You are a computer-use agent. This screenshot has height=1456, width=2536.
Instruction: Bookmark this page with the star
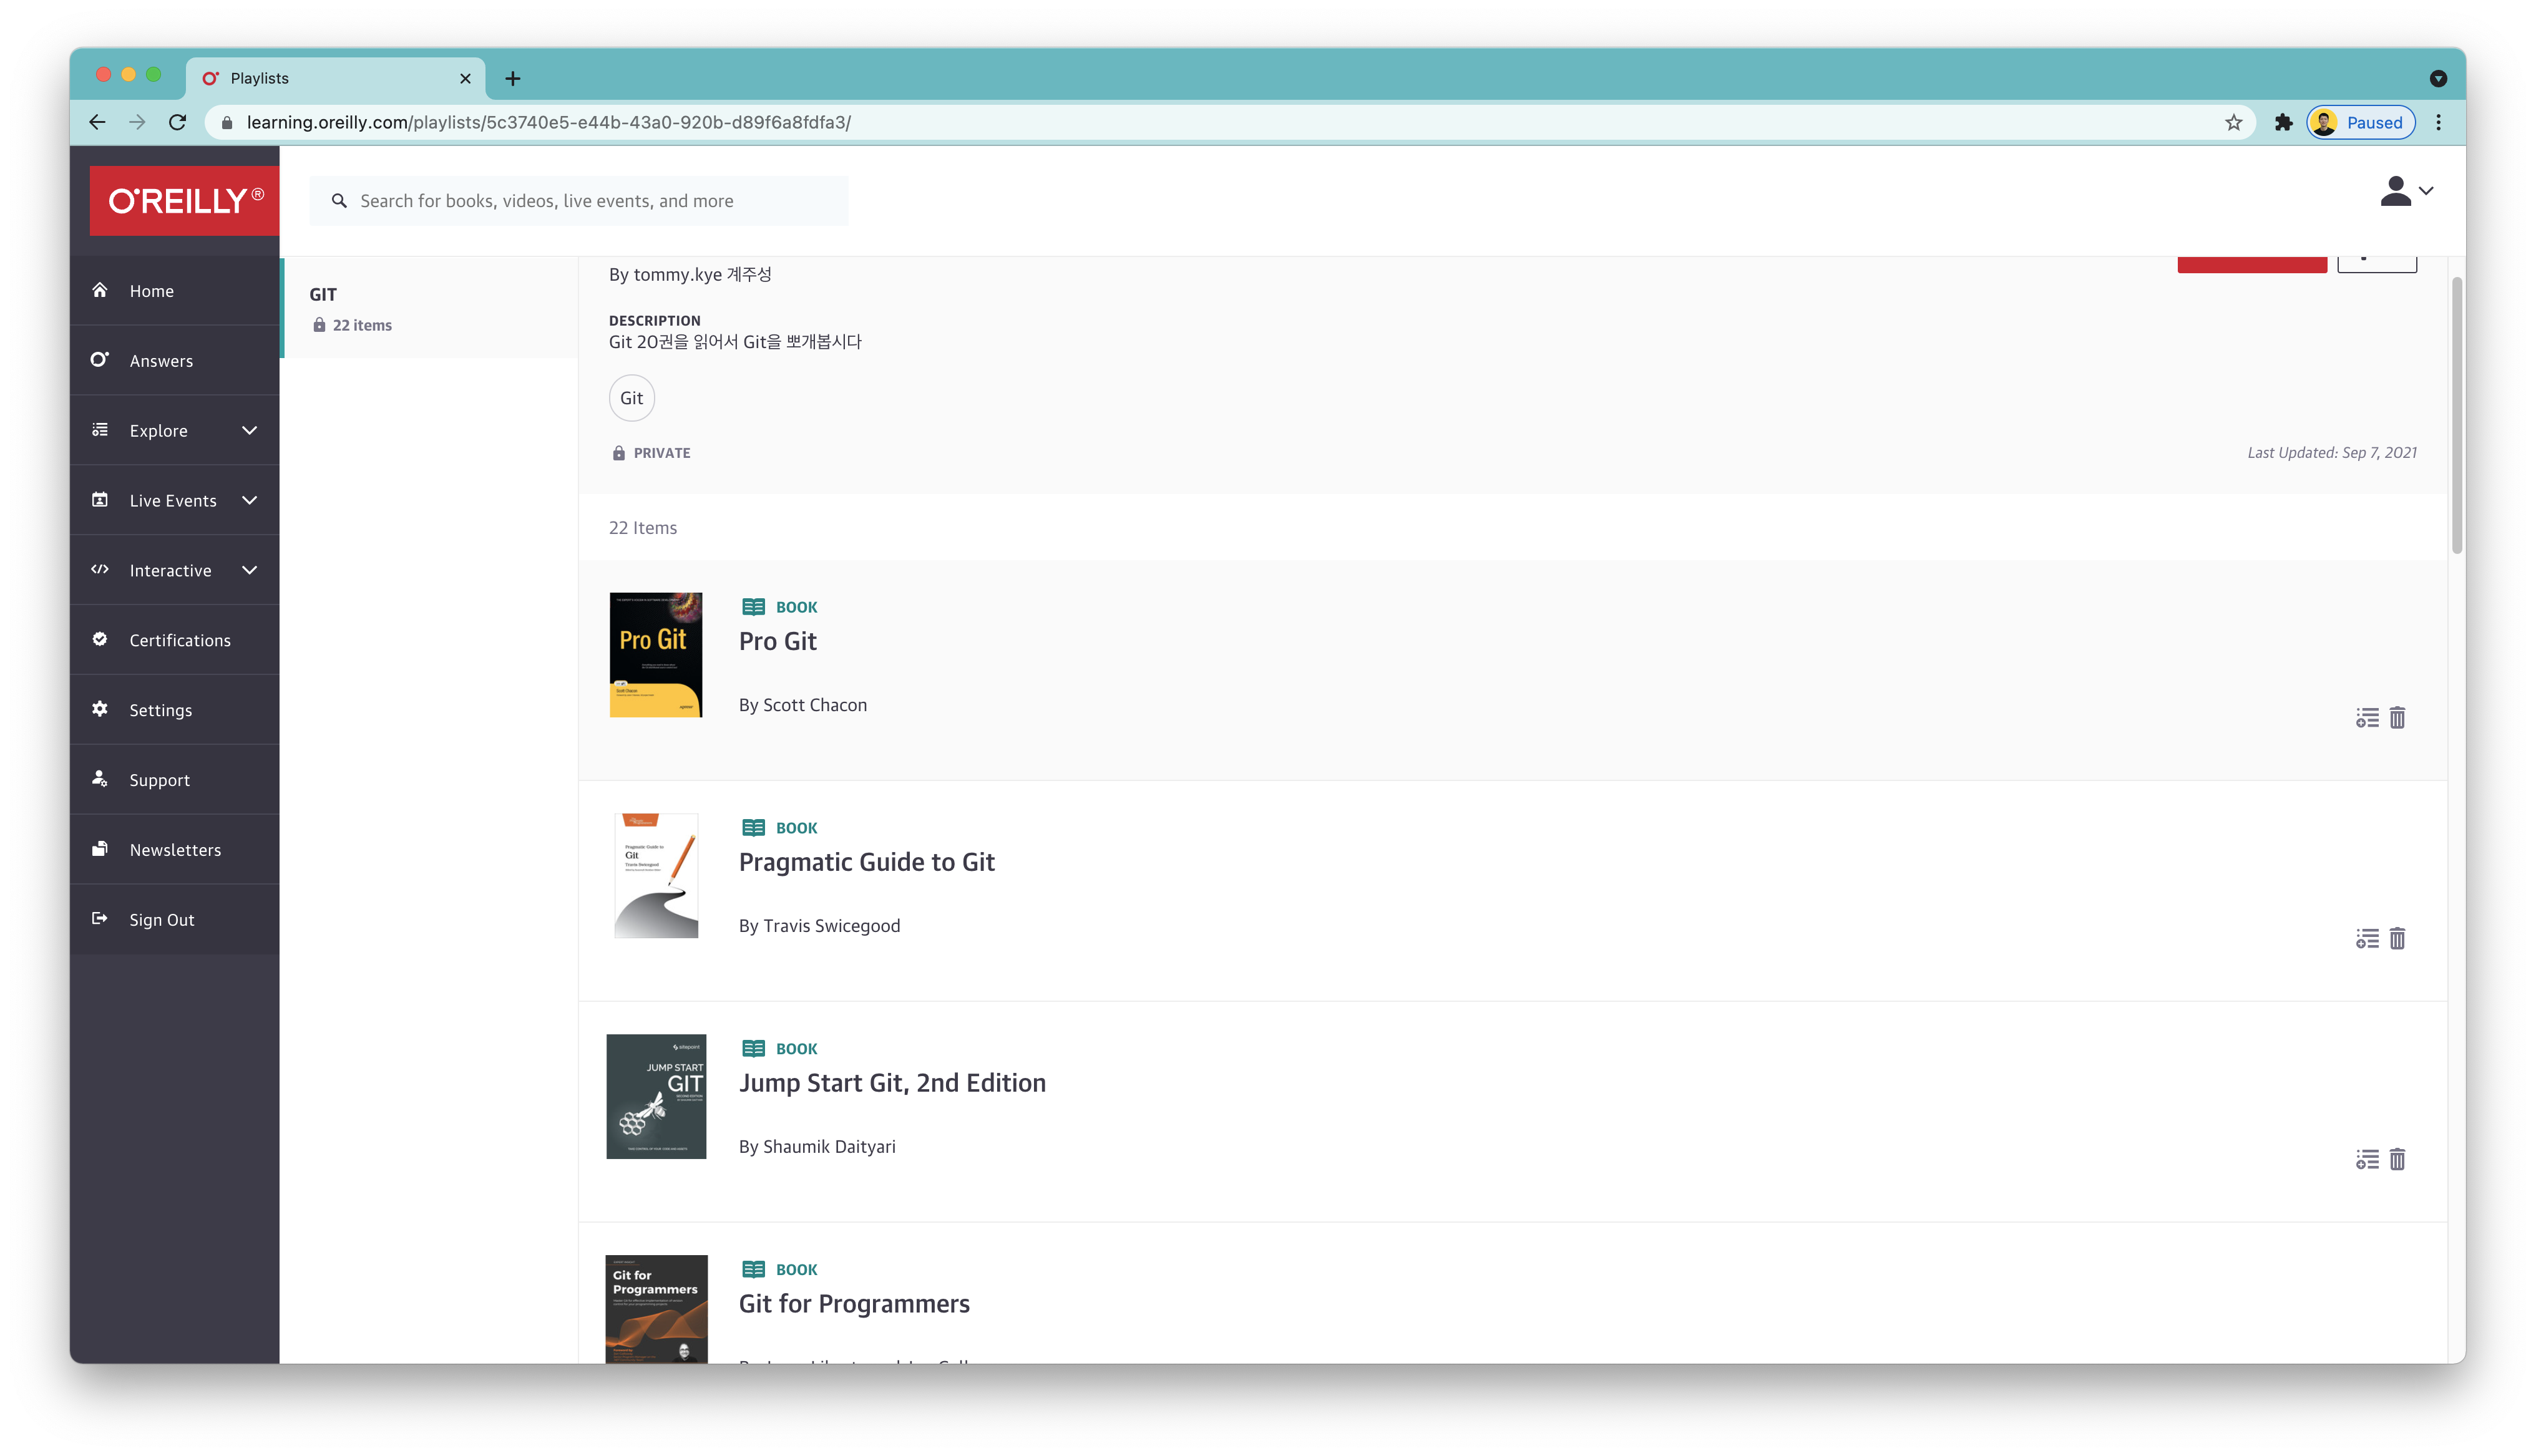coord(2233,122)
